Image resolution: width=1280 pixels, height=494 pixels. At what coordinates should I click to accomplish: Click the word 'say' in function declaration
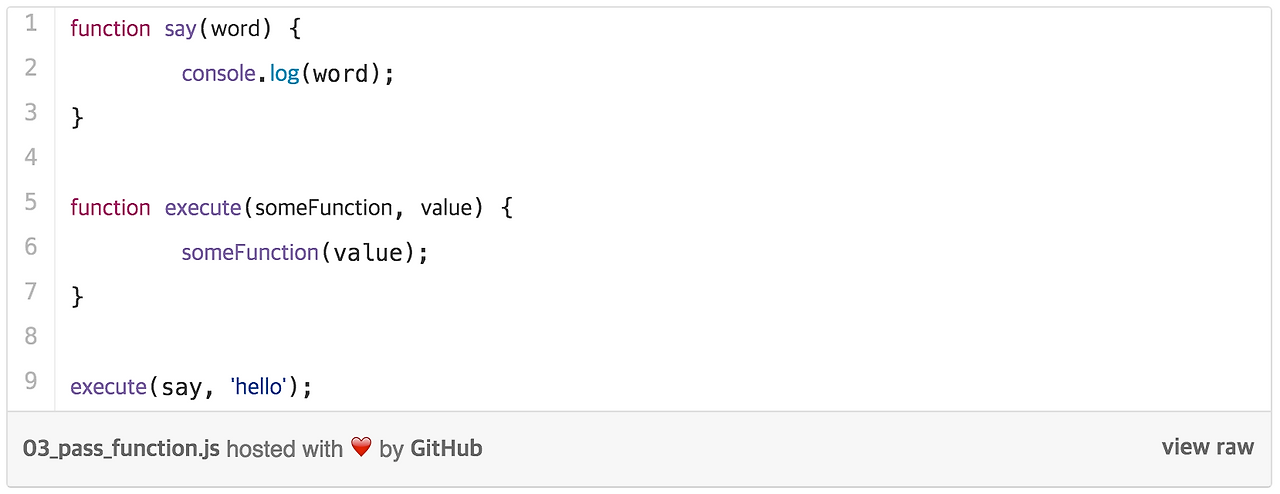(181, 29)
